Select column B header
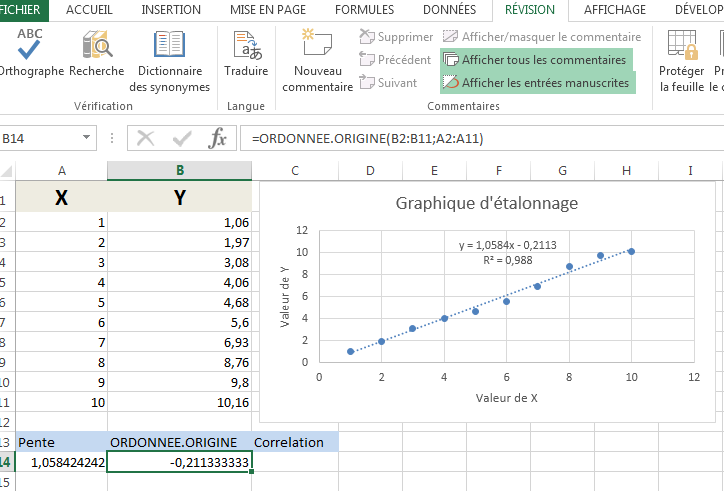This screenshot has height=491, width=724. [x=180, y=171]
